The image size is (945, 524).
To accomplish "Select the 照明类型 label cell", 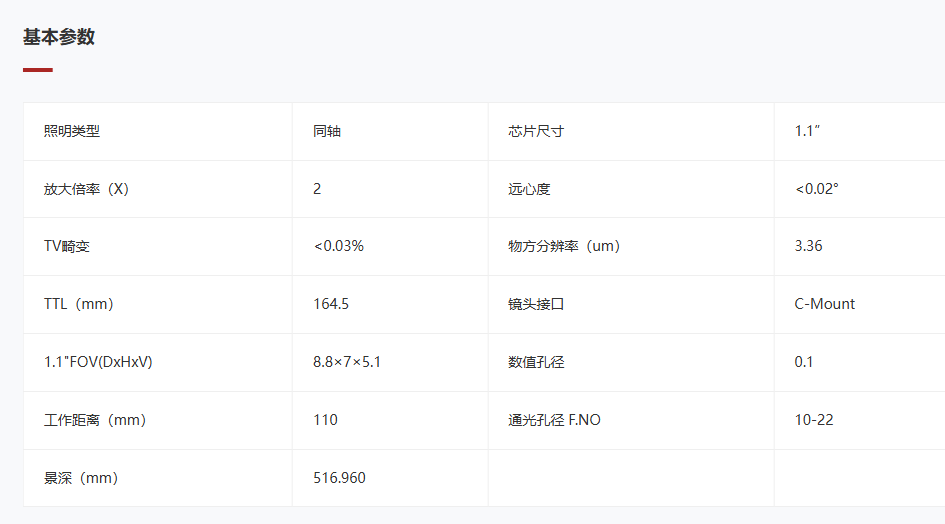I will 158,131.
